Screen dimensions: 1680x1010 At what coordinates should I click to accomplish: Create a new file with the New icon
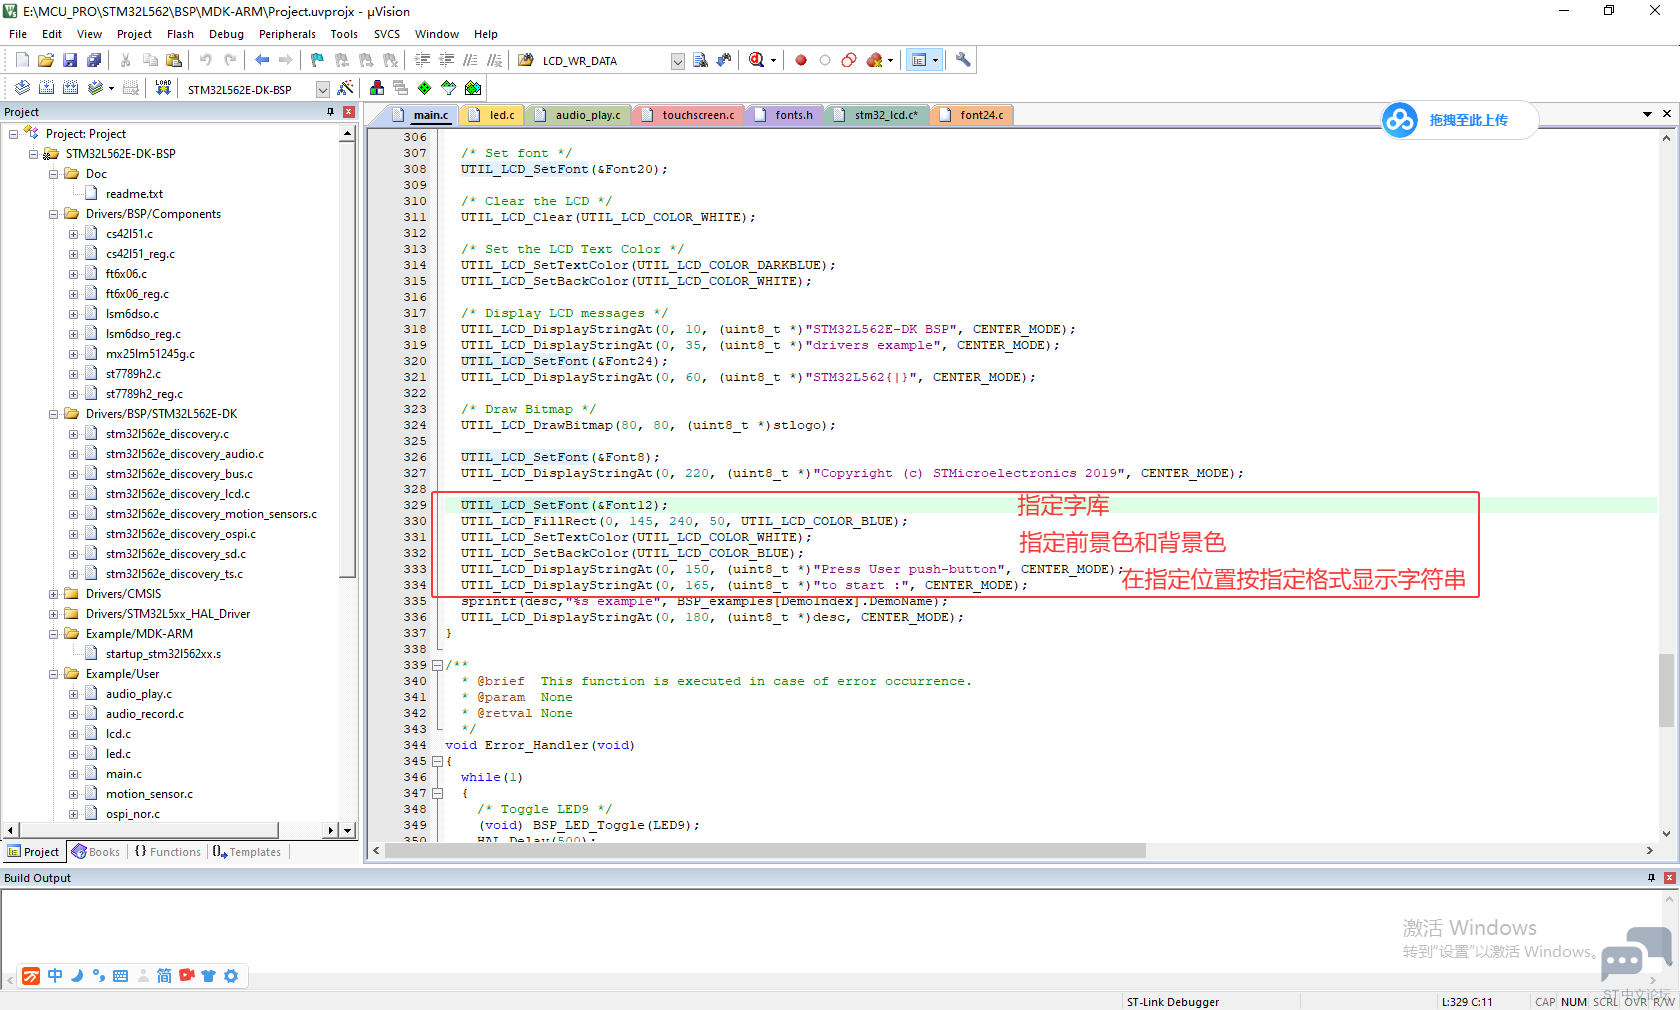click(22, 60)
